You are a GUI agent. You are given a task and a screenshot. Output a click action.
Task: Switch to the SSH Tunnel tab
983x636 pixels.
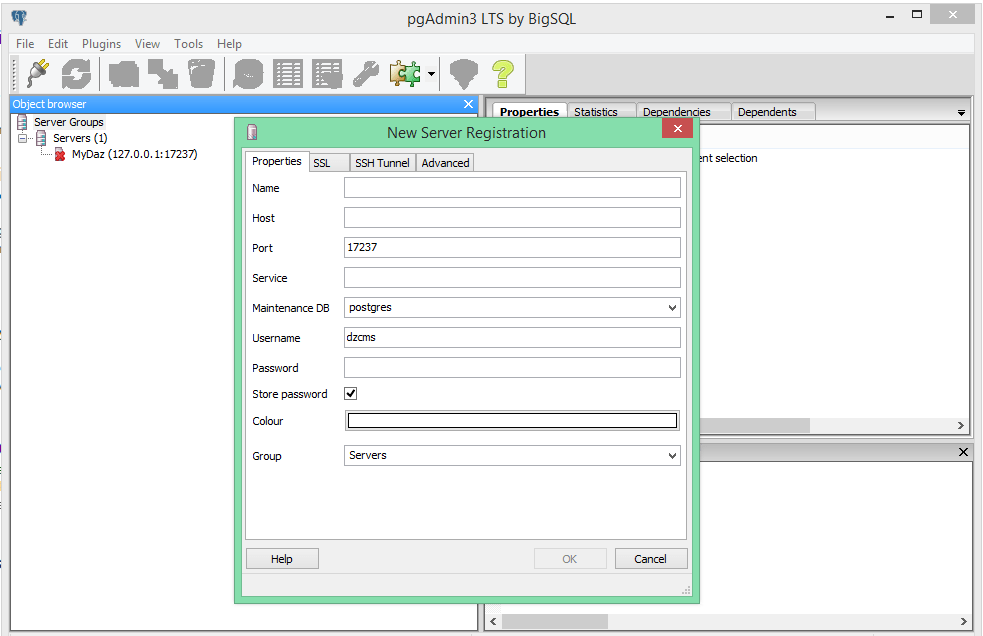(382, 163)
